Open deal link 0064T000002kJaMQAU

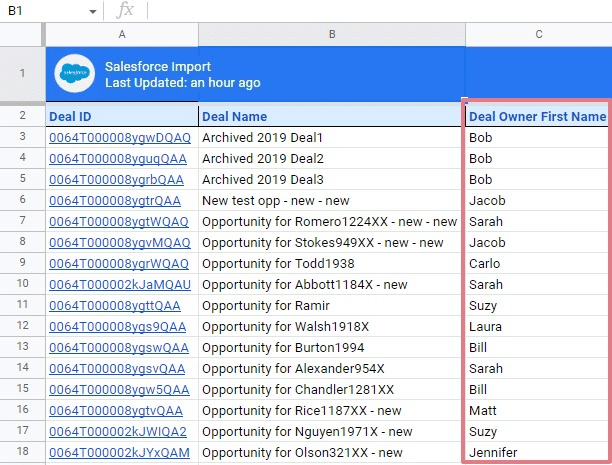click(120, 284)
